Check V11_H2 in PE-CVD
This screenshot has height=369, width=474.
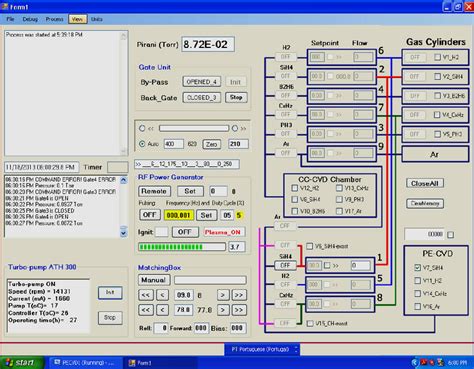coord(417,281)
